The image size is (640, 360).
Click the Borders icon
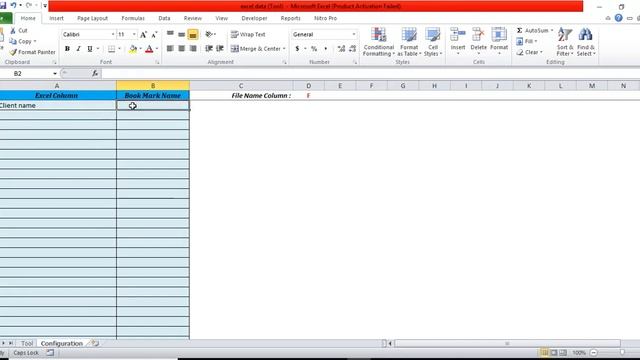[x=111, y=49]
